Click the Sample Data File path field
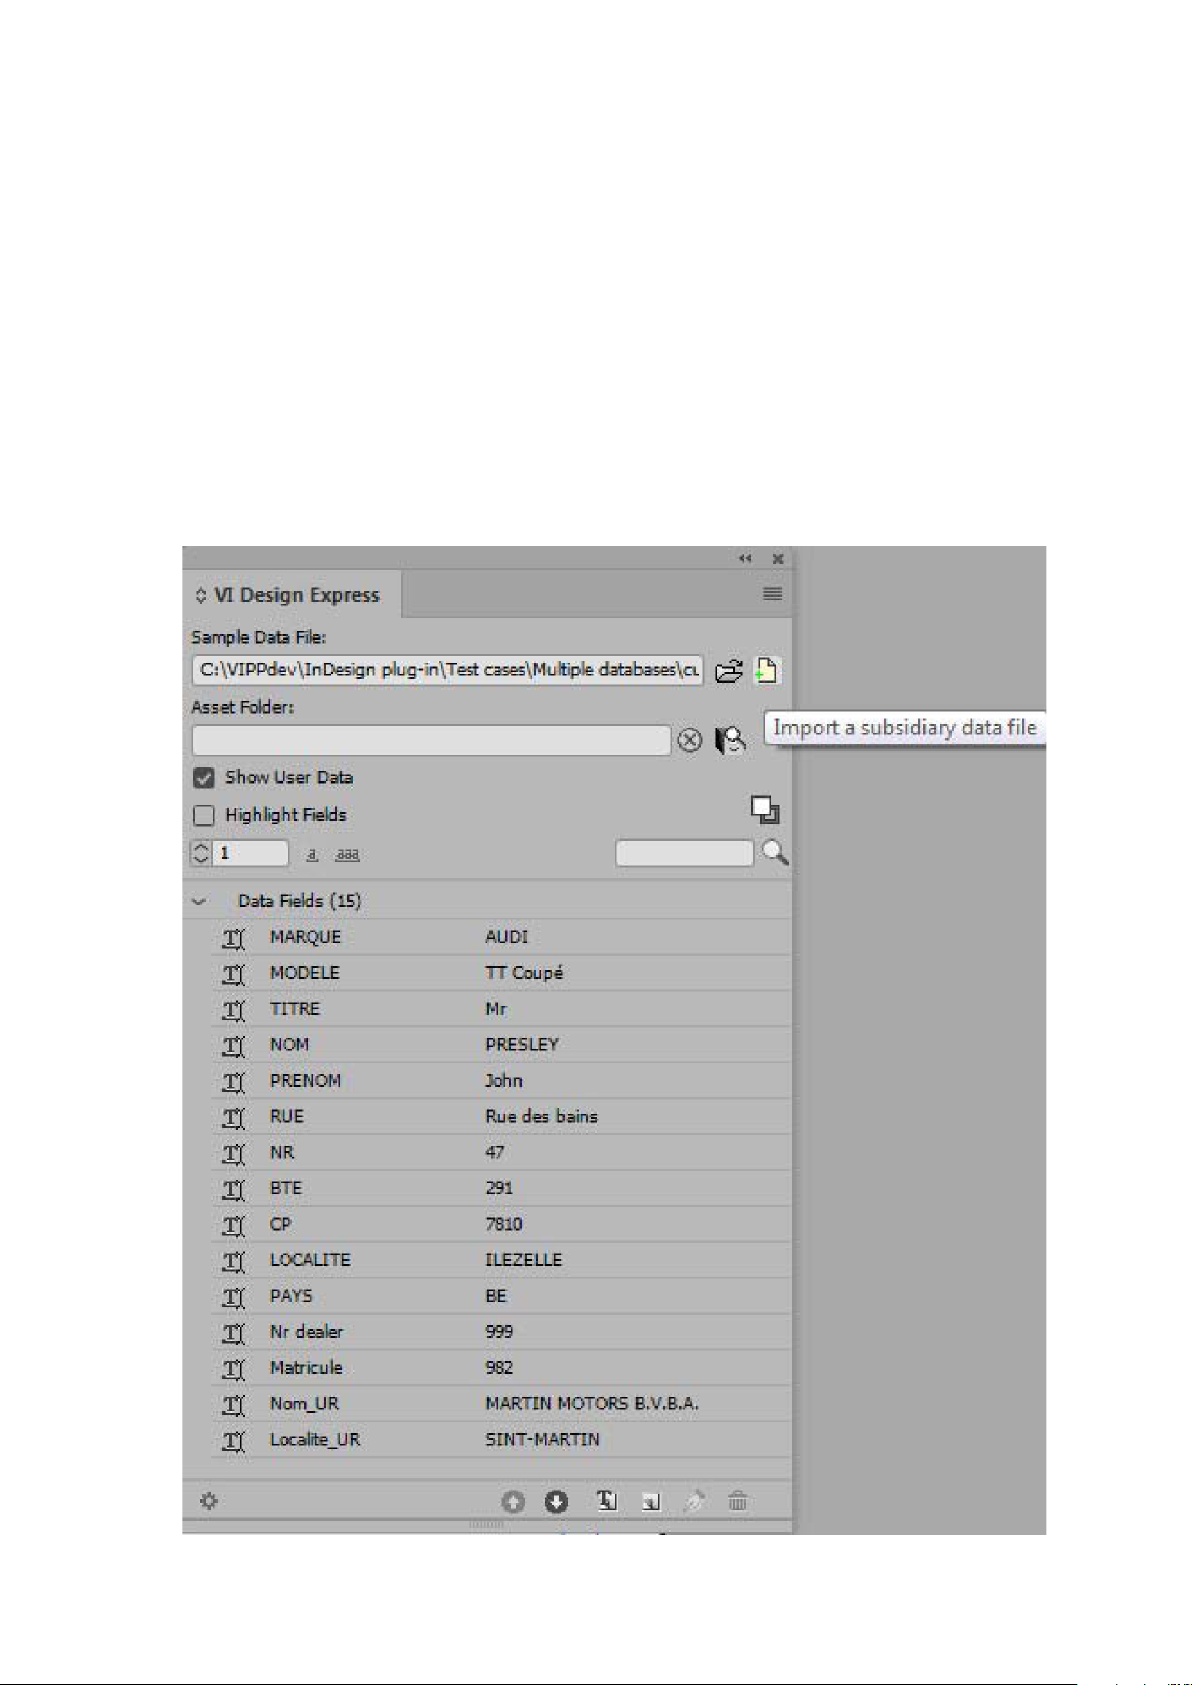The image size is (1192, 1685). click(x=447, y=670)
